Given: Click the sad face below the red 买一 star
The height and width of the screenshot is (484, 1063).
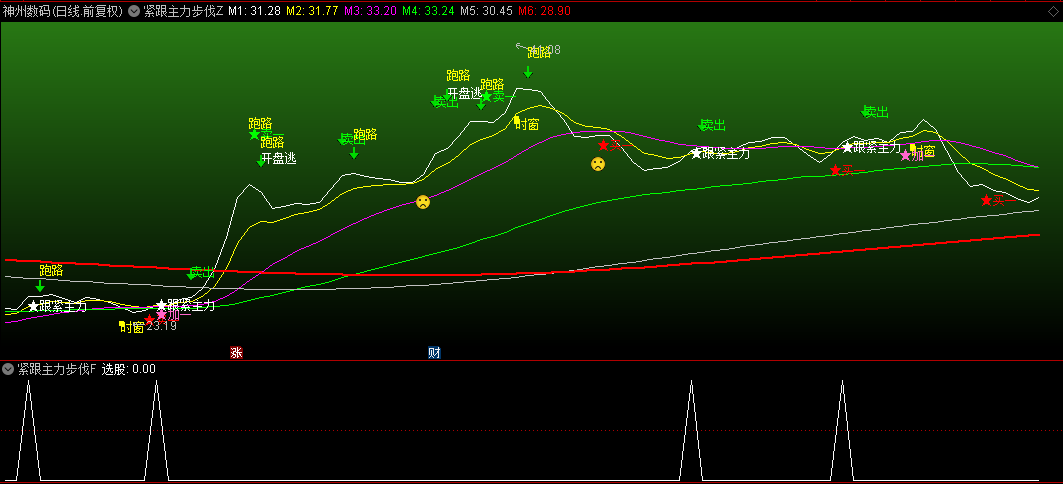Looking at the screenshot, I should 597,163.
